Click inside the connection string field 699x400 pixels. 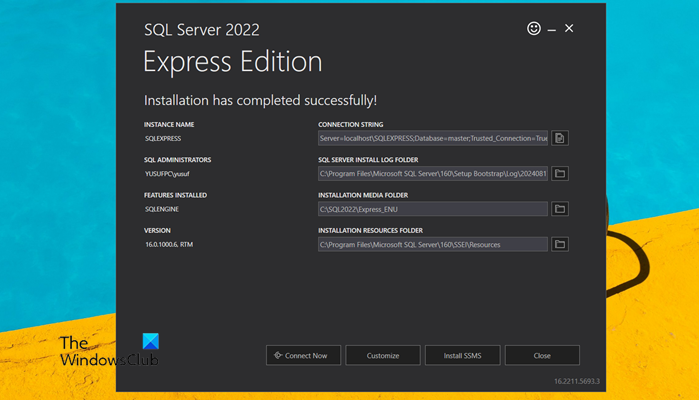(x=432, y=138)
